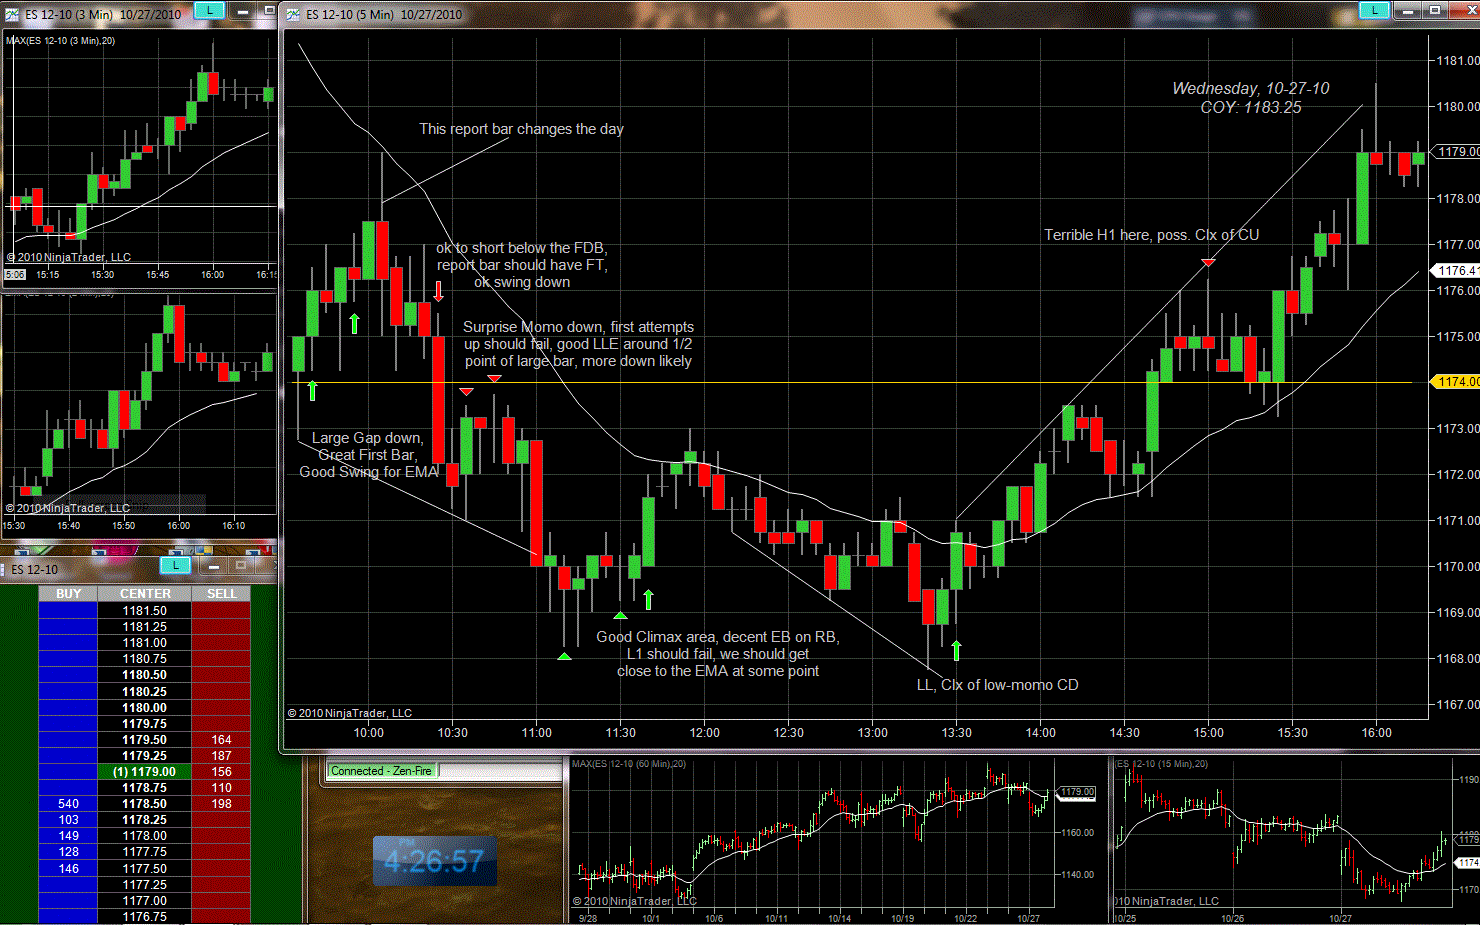Click the CENTER header to recenter price ladder
Viewport: 1480px width, 925px height.
145,594
